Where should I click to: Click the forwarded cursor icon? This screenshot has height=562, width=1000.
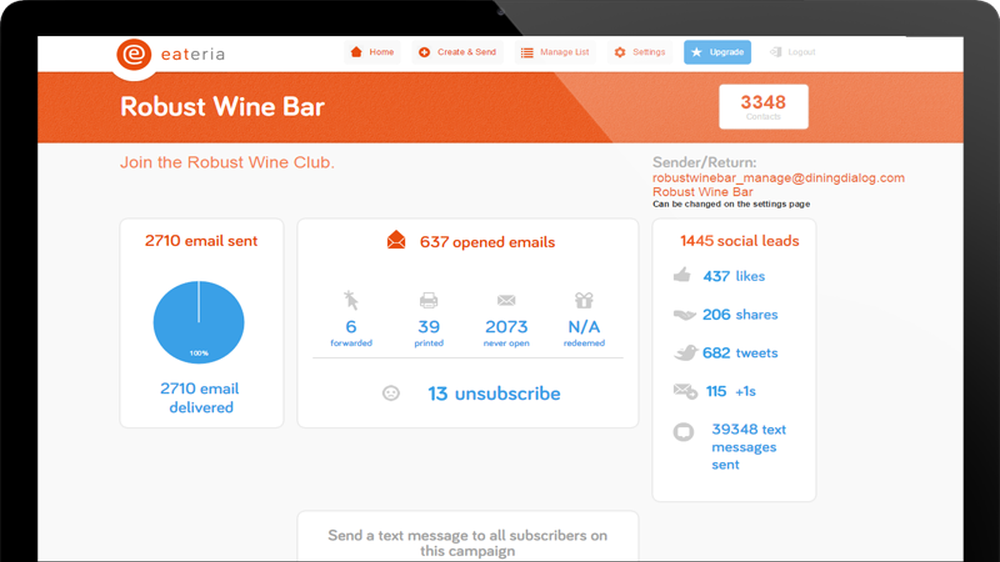pyautogui.click(x=351, y=300)
